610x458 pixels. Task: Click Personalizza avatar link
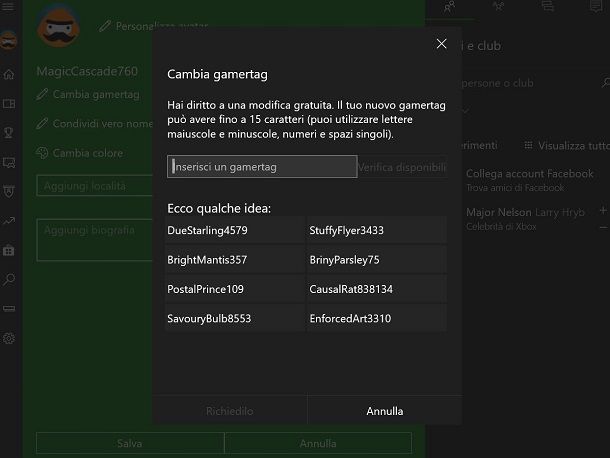click(x=153, y=26)
